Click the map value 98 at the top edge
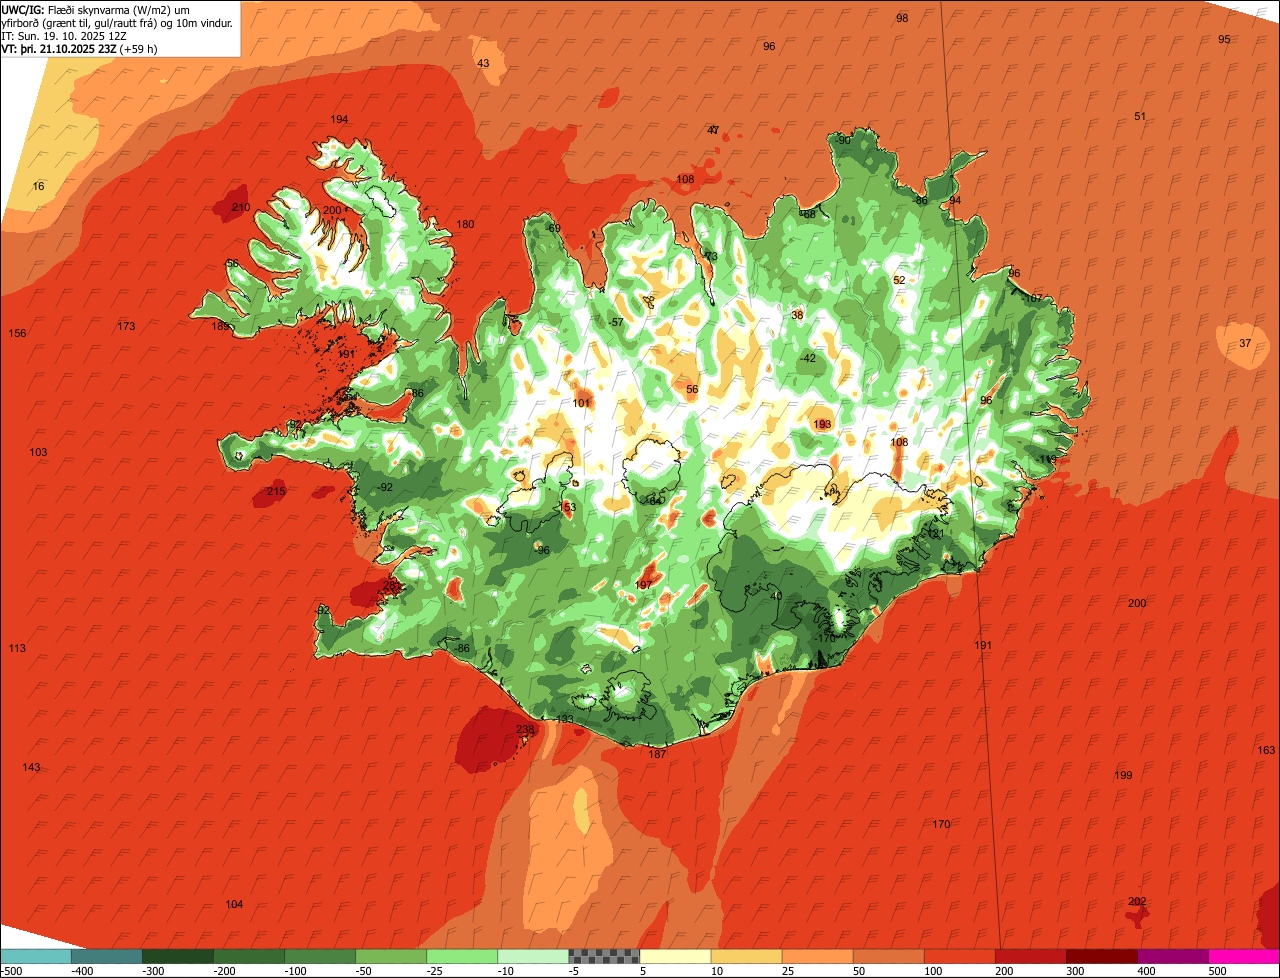Viewport: 1280px width, 978px height. [902, 18]
